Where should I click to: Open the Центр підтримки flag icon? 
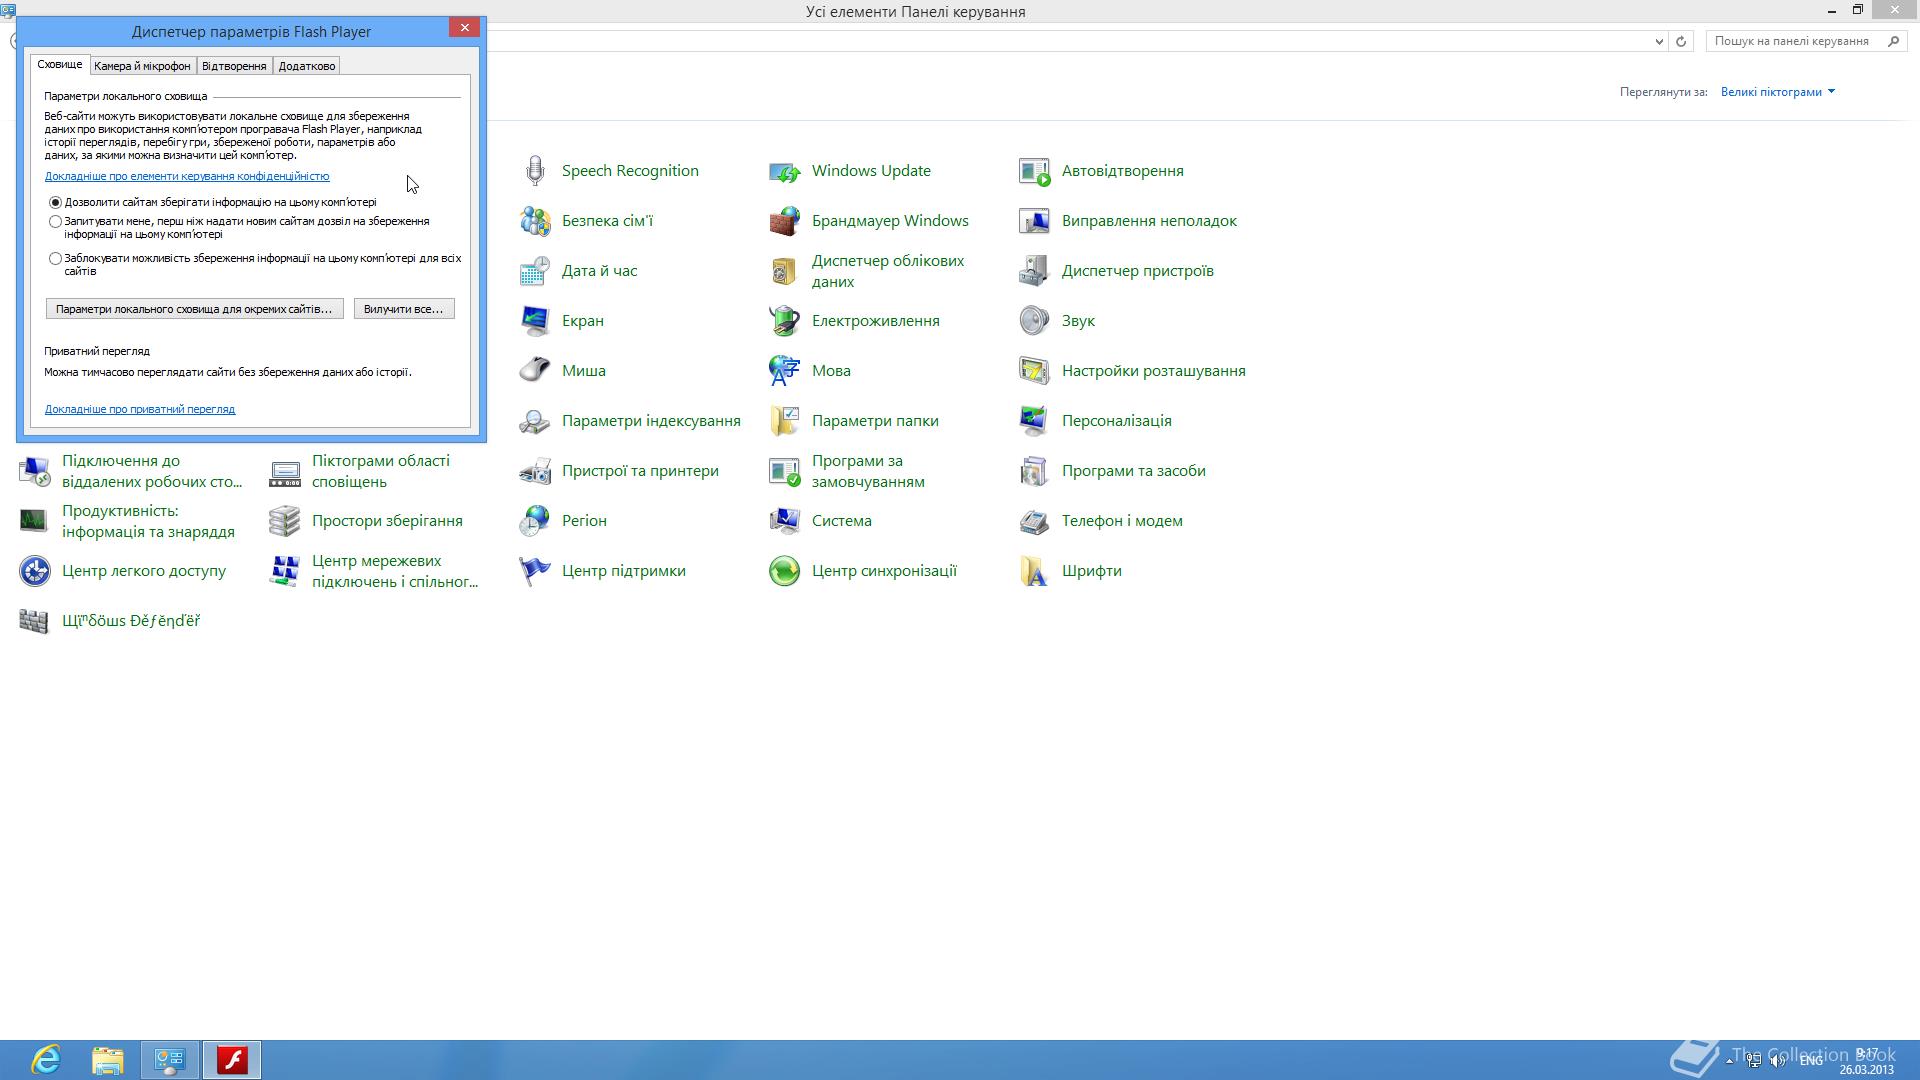click(535, 571)
